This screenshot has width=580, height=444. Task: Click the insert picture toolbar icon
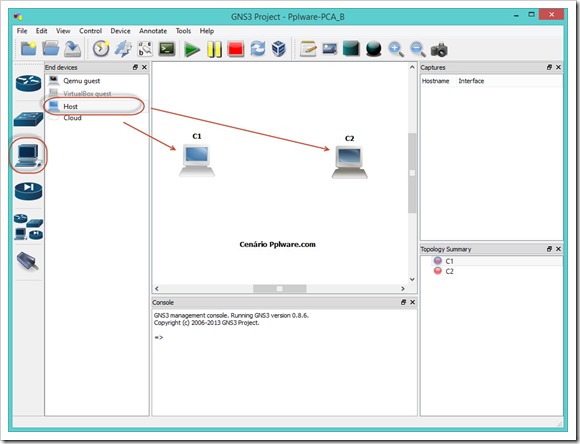330,49
